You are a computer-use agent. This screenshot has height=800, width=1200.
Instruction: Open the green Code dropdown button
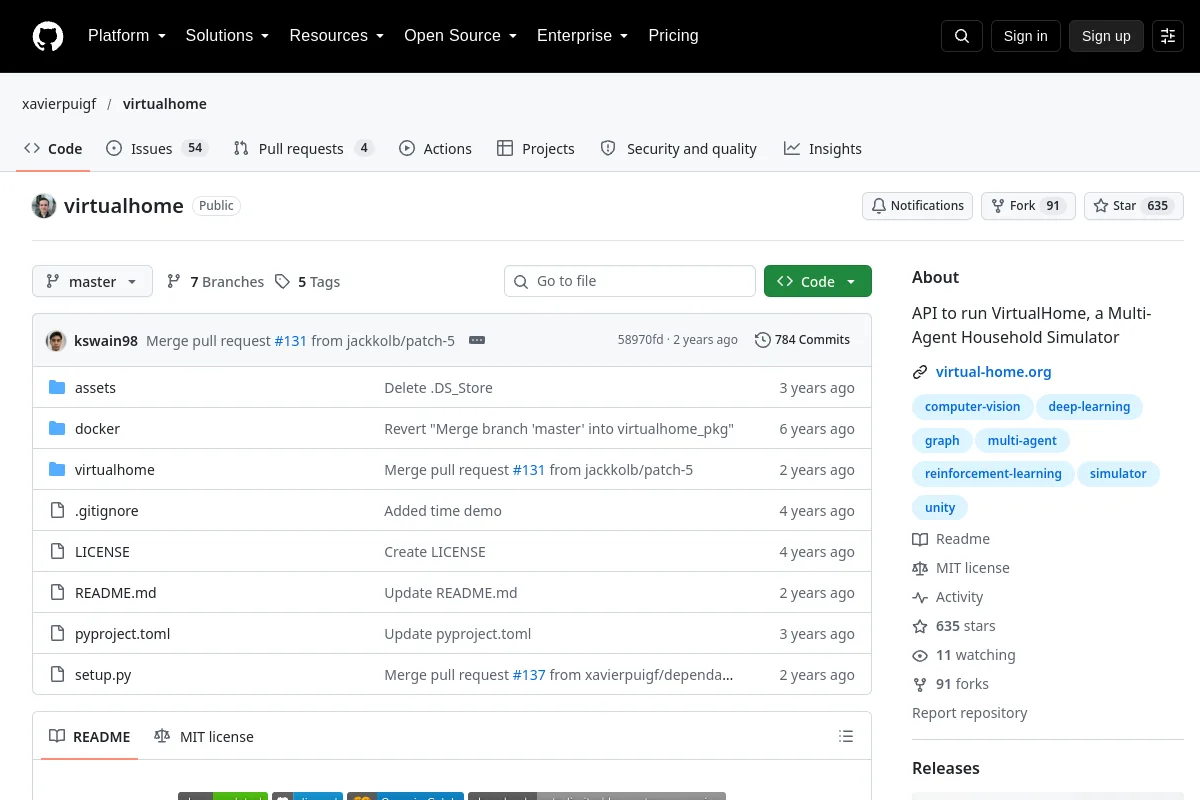pyautogui.click(x=818, y=282)
